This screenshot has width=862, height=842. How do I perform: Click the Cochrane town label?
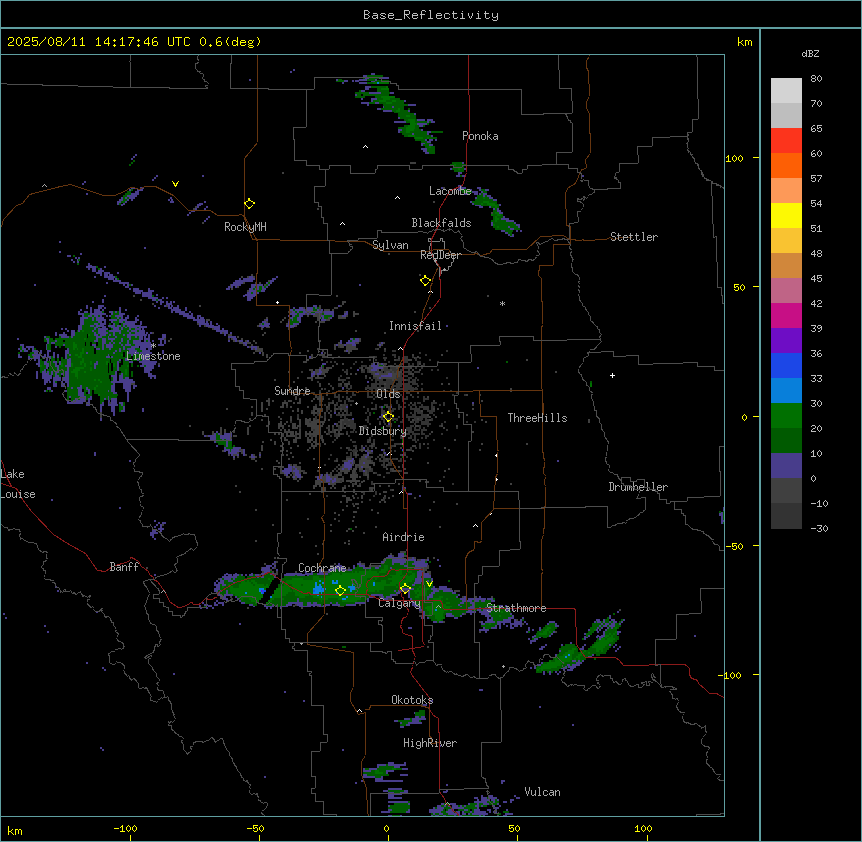pyautogui.click(x=322, y=568)
